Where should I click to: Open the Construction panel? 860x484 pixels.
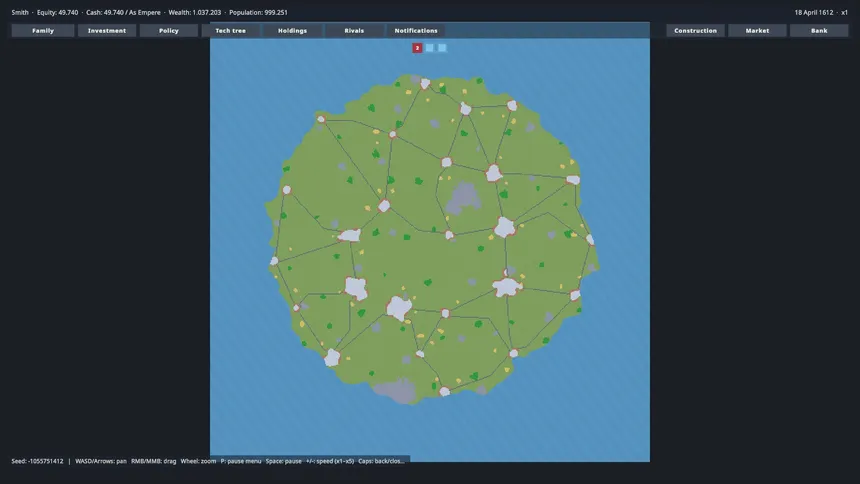click(x=695, y=31)
